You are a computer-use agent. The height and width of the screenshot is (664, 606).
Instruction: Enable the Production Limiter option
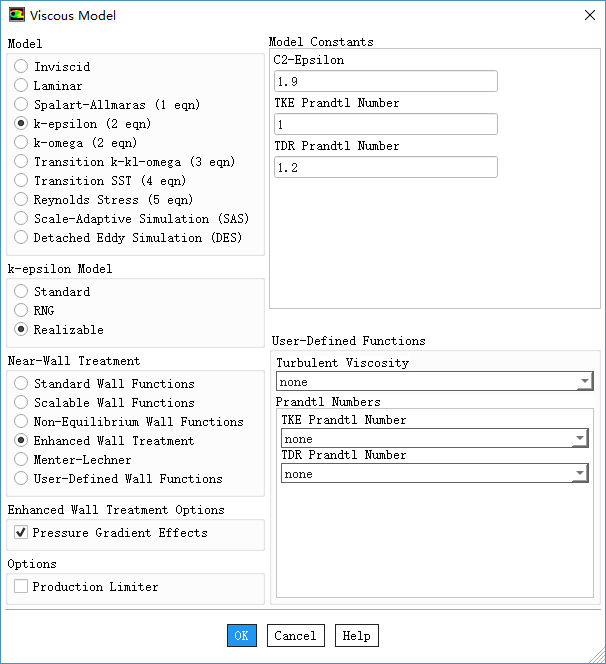point(21,587)
